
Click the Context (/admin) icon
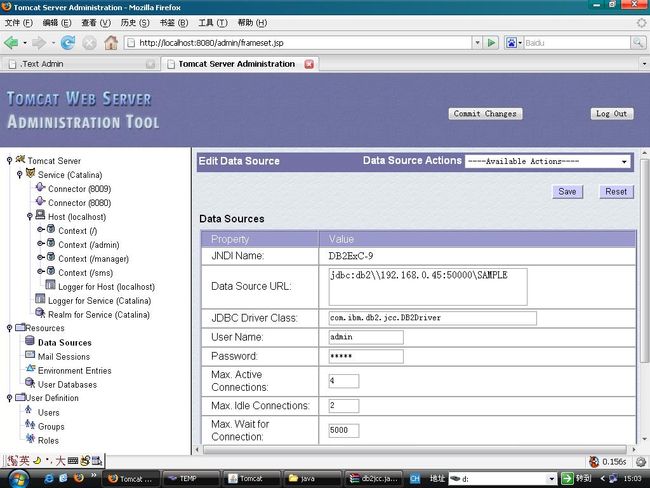(51, 243)
